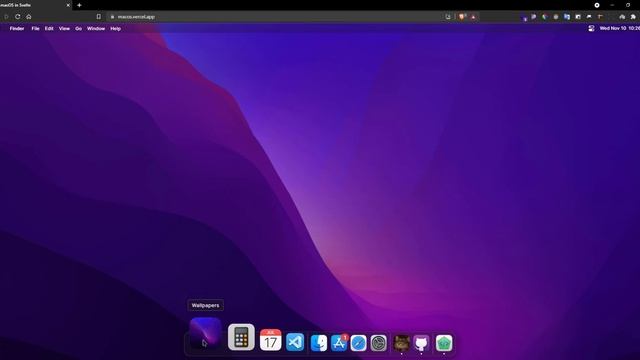Open the Calendar app showing 17

tap(271, 340)
